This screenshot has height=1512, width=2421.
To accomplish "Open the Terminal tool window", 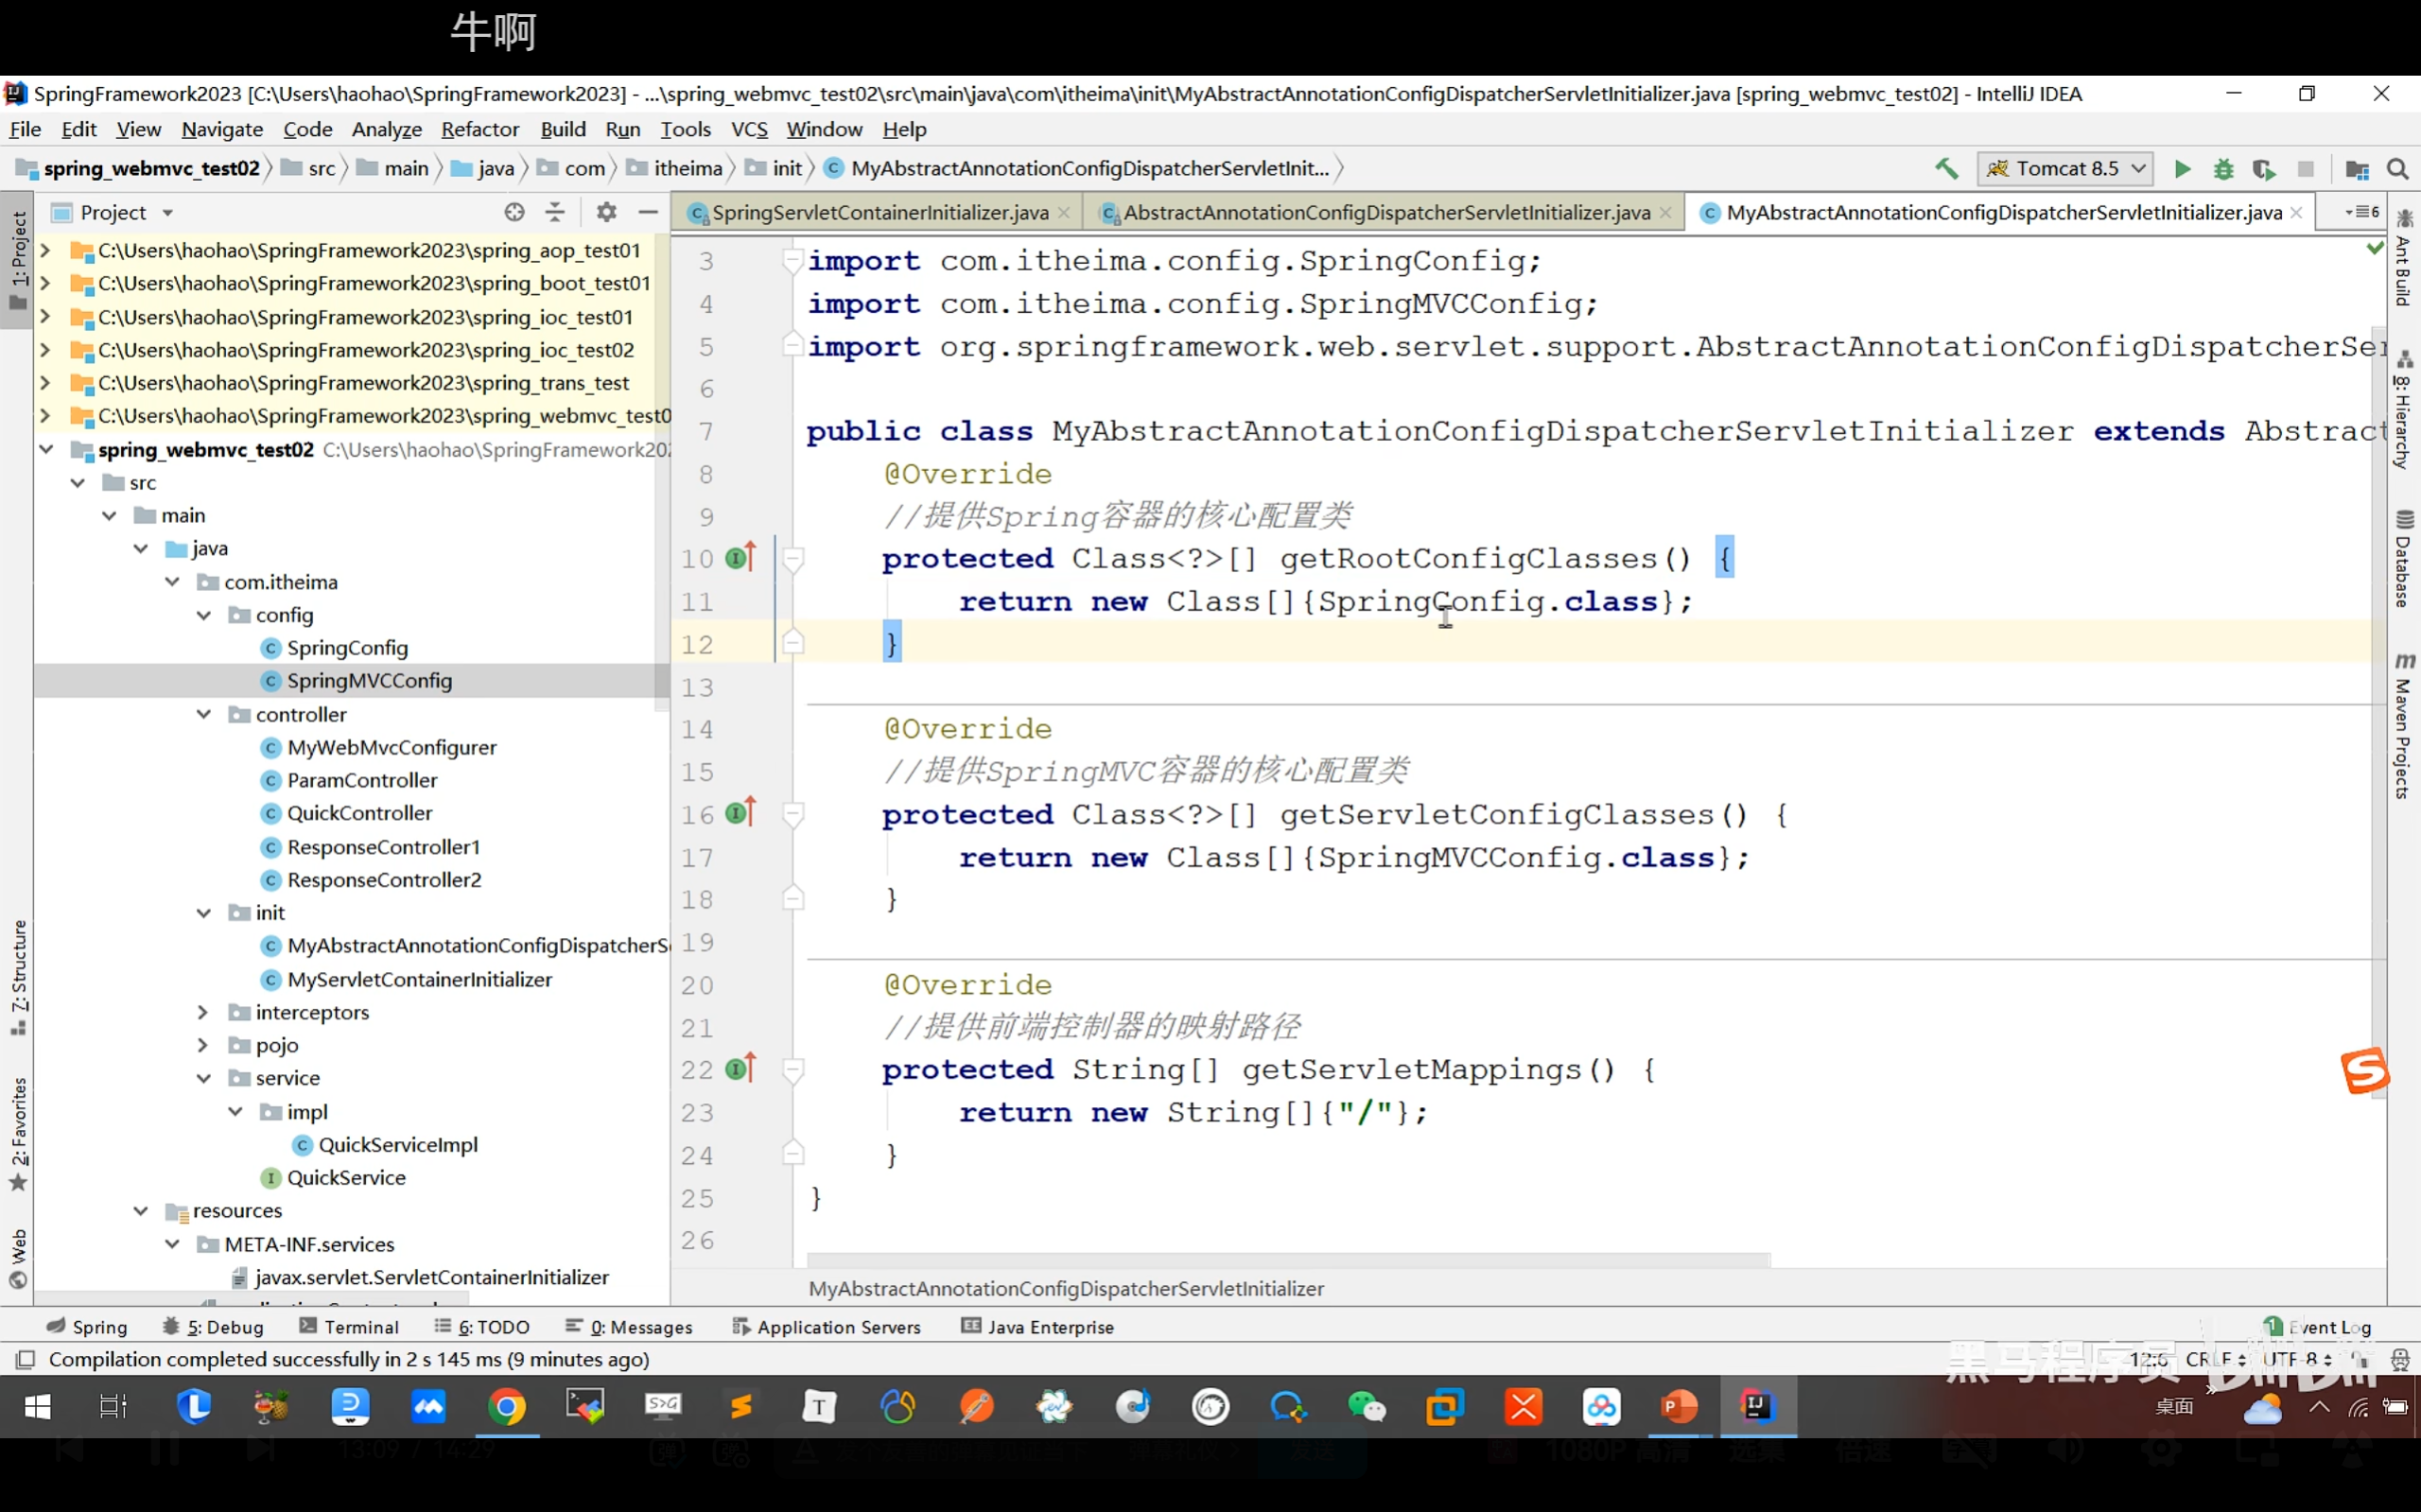I will click(349, 1327).
